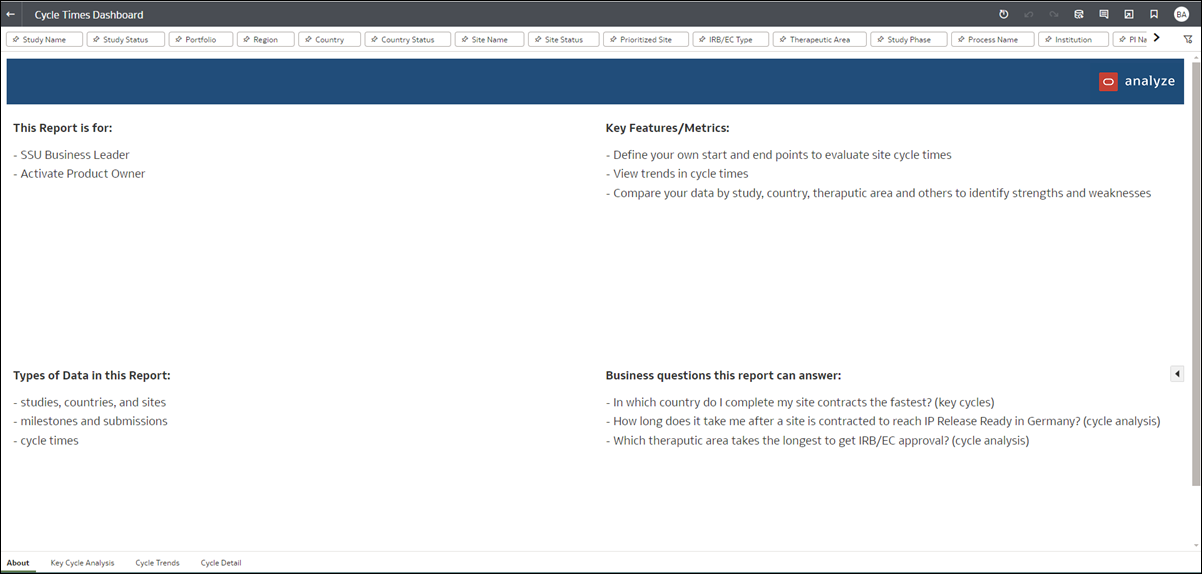Click the export icon in the header
Screen dimensions: 1202x574
click(x=1129, y=14)
